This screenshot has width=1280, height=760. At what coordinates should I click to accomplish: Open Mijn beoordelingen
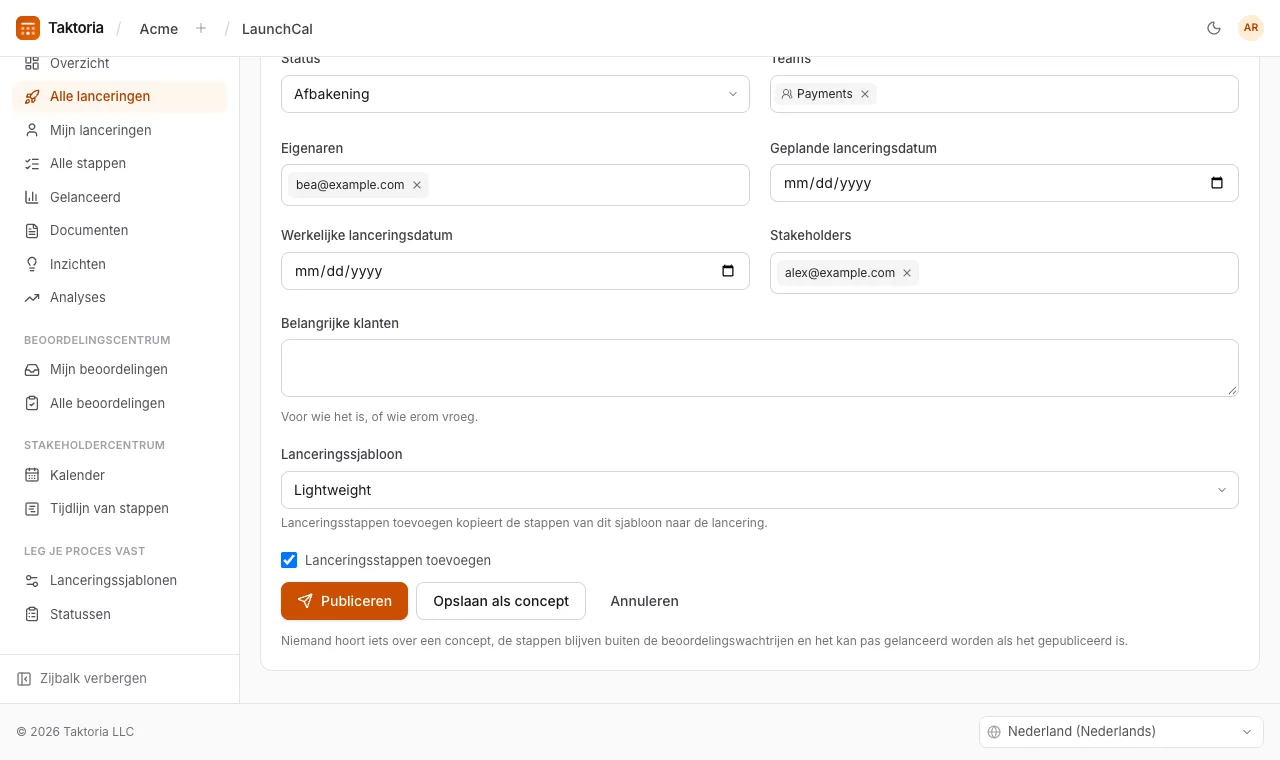tap(120, 369)
